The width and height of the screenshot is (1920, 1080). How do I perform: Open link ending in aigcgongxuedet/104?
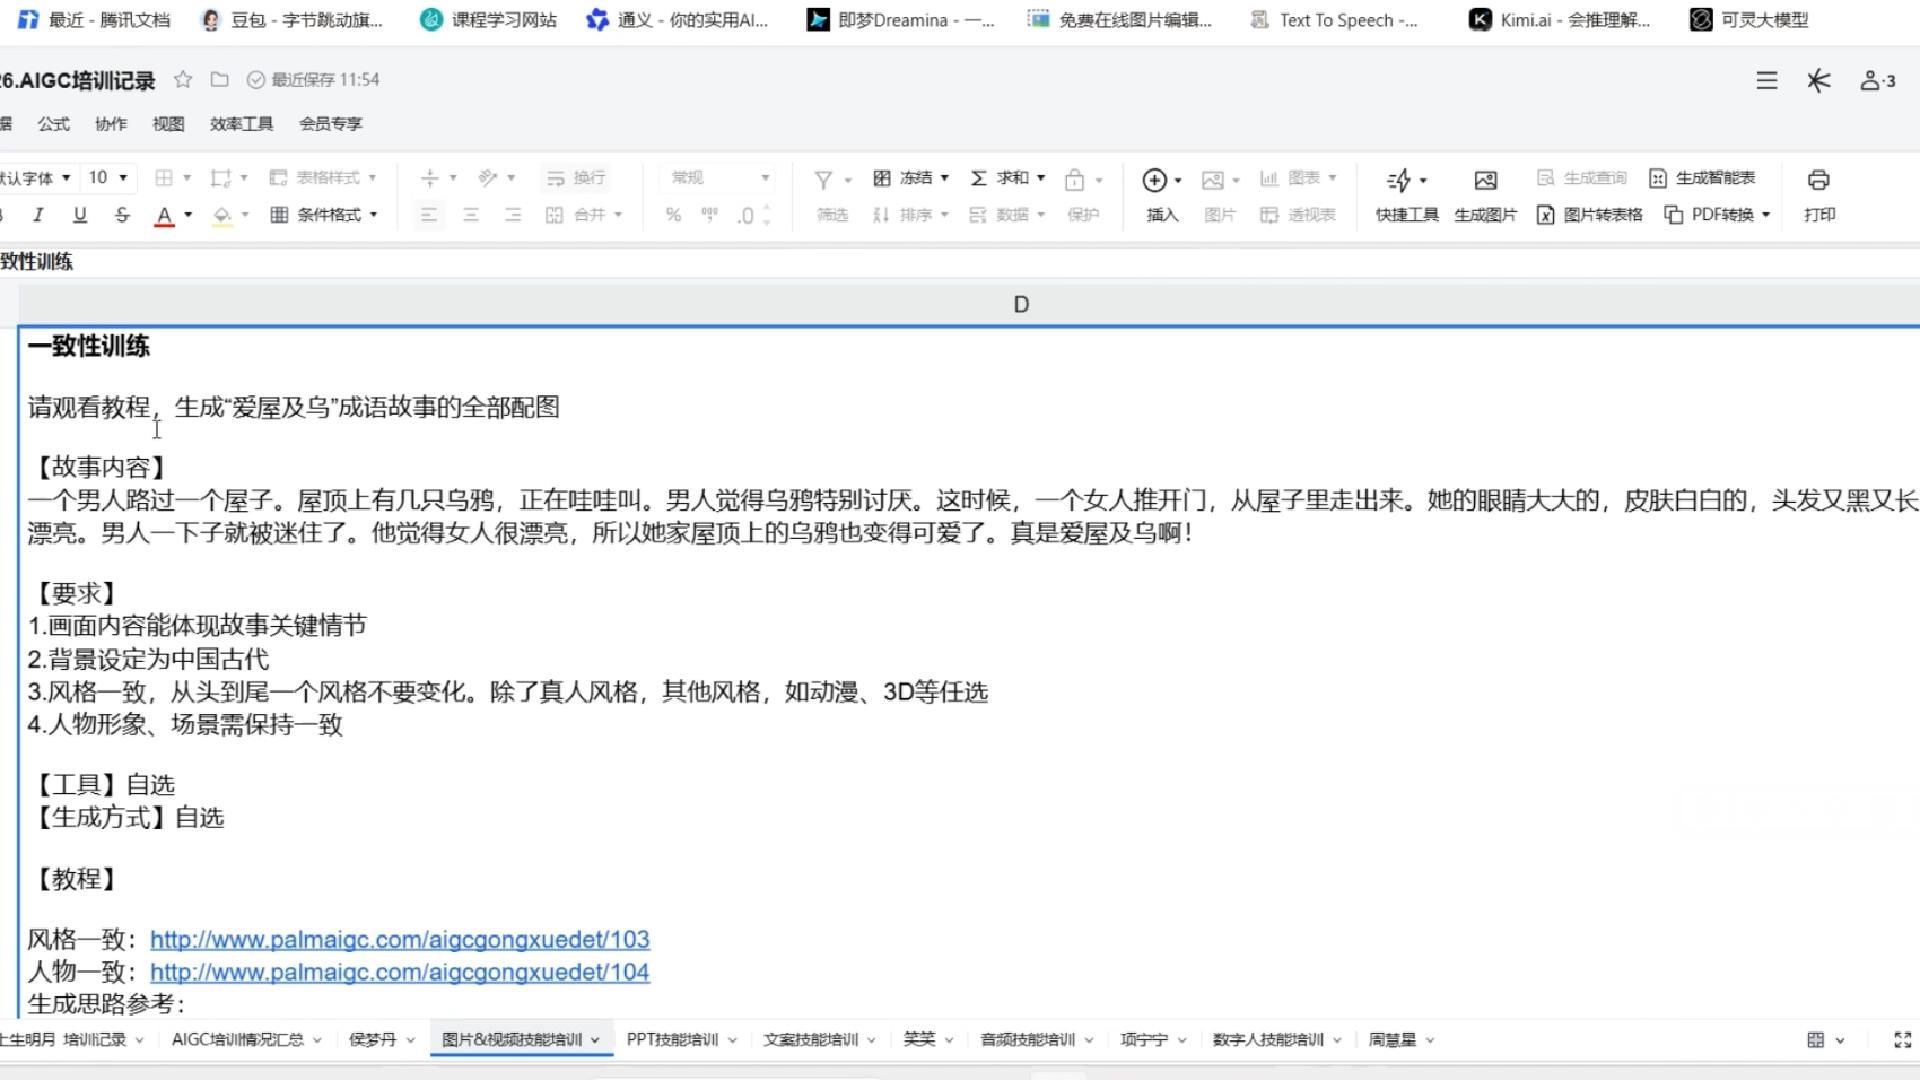[x=400, y=971]
